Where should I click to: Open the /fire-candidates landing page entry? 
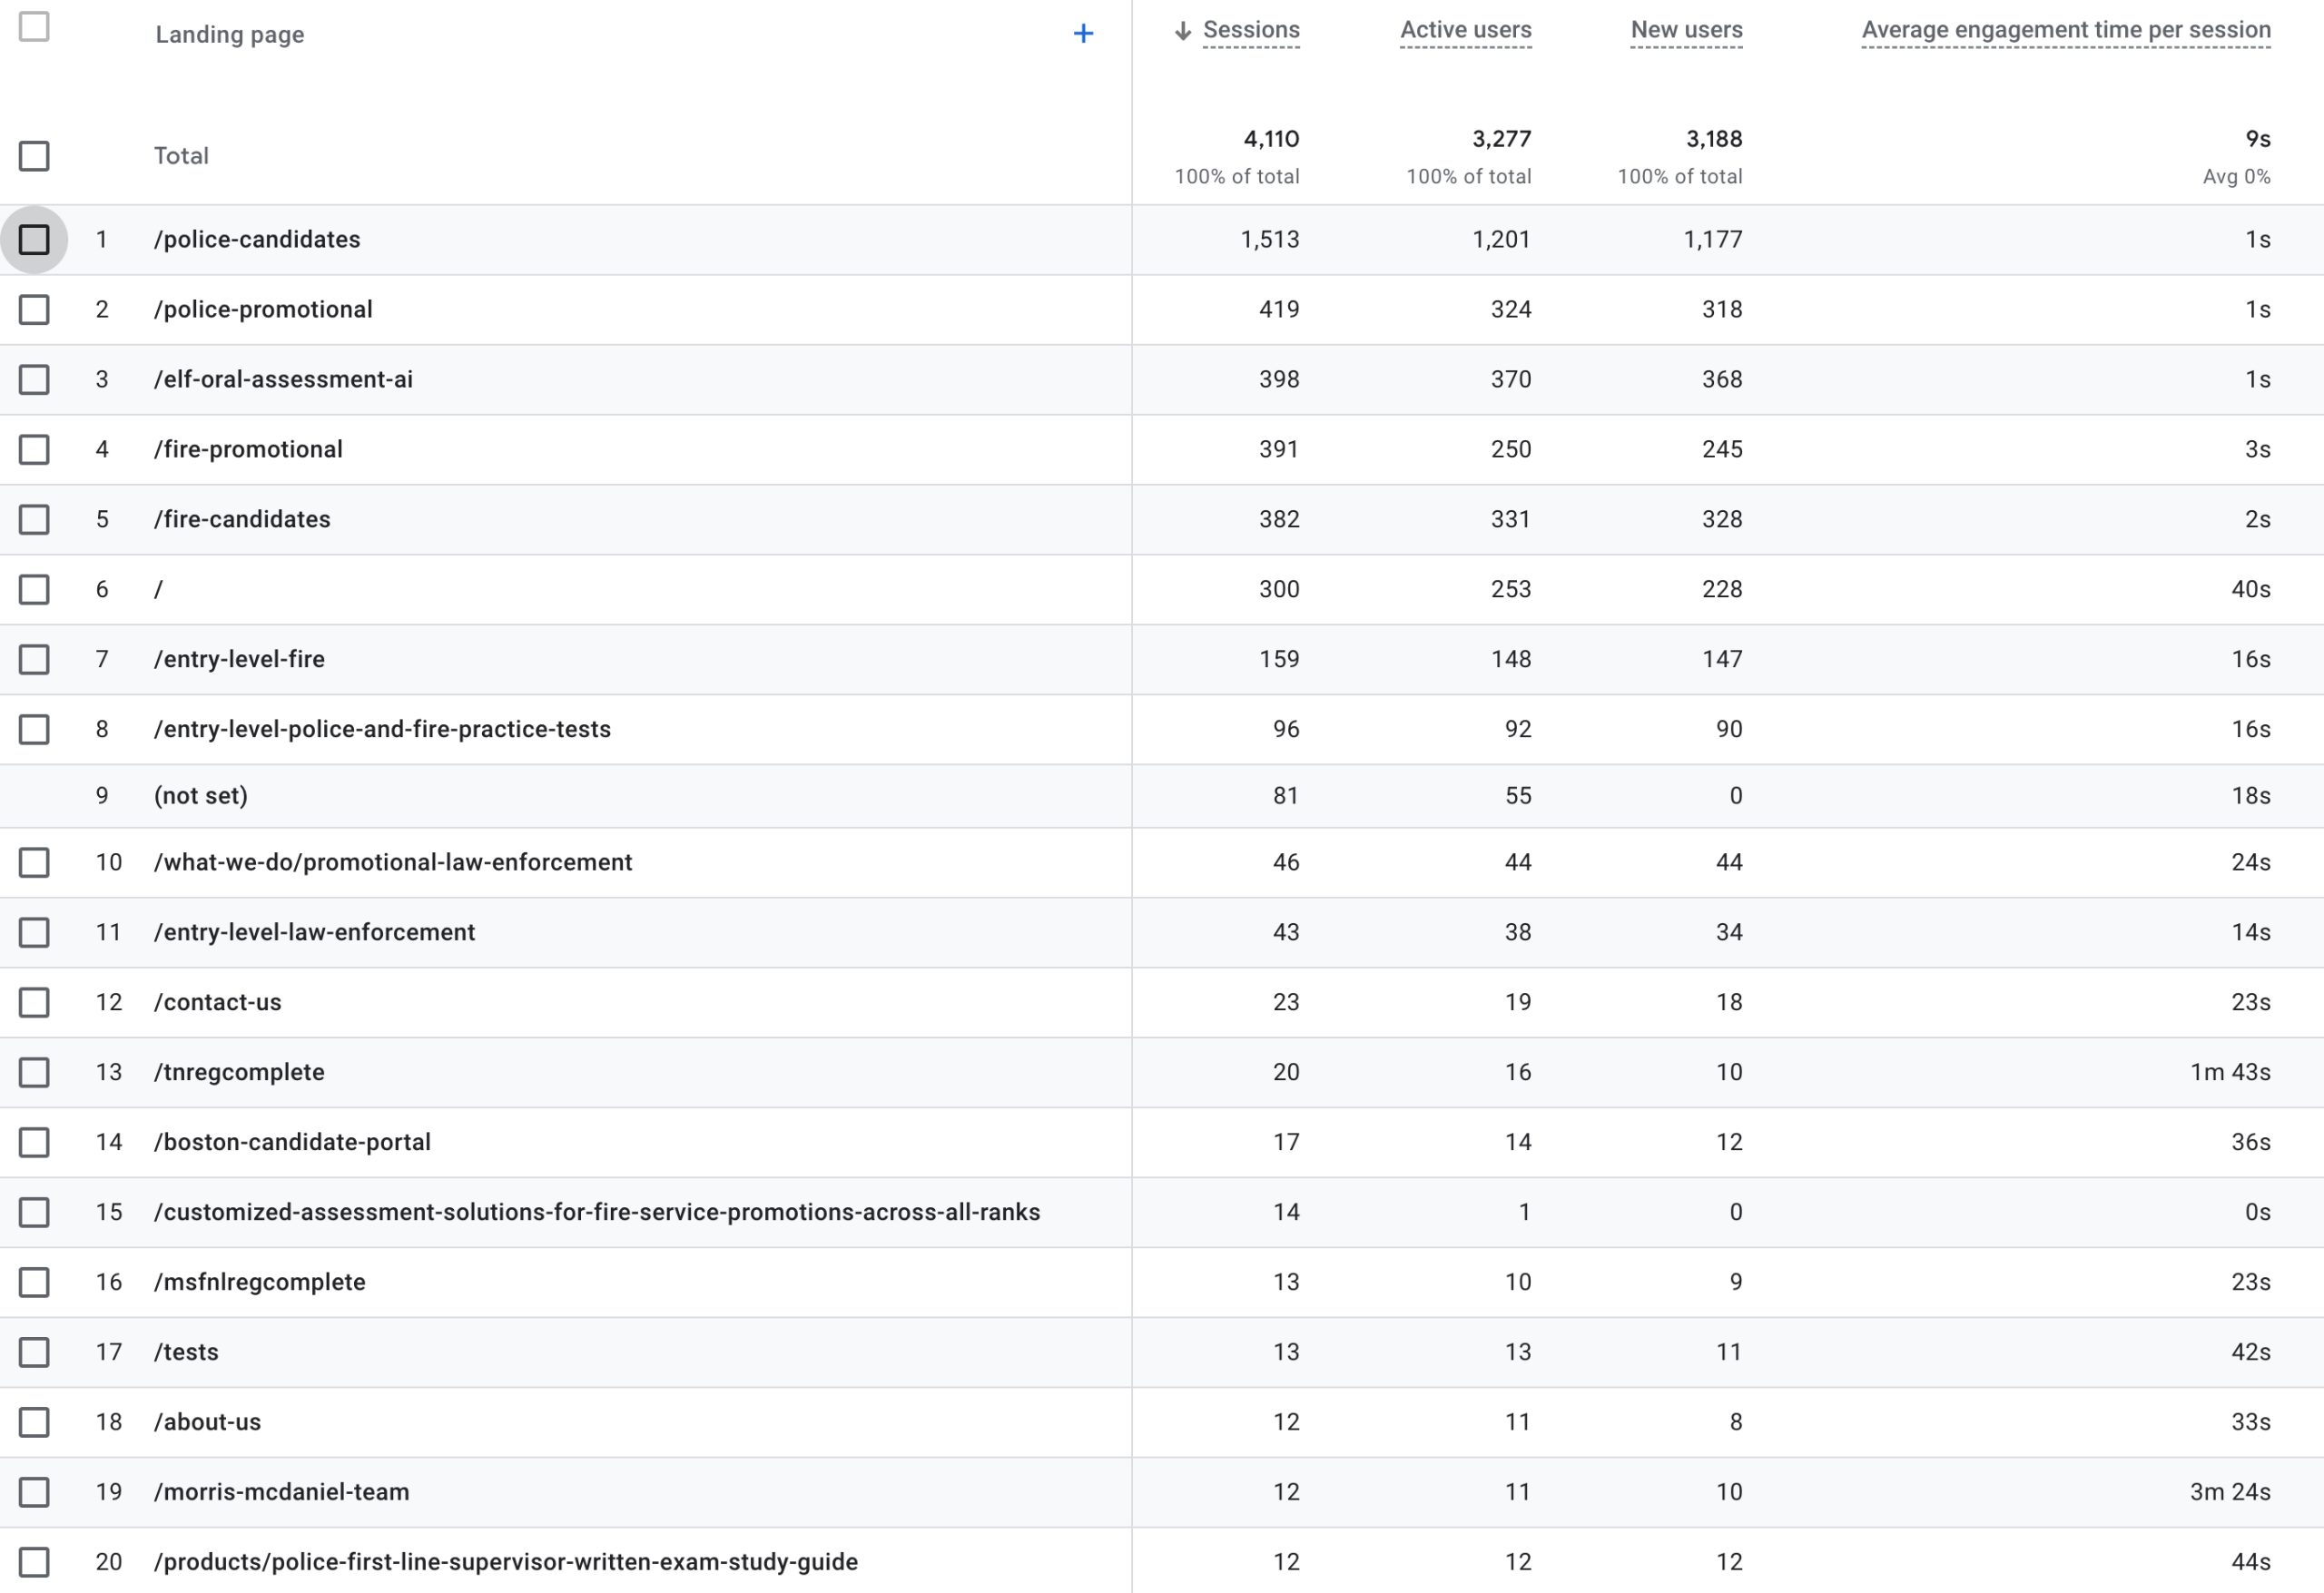242,520
